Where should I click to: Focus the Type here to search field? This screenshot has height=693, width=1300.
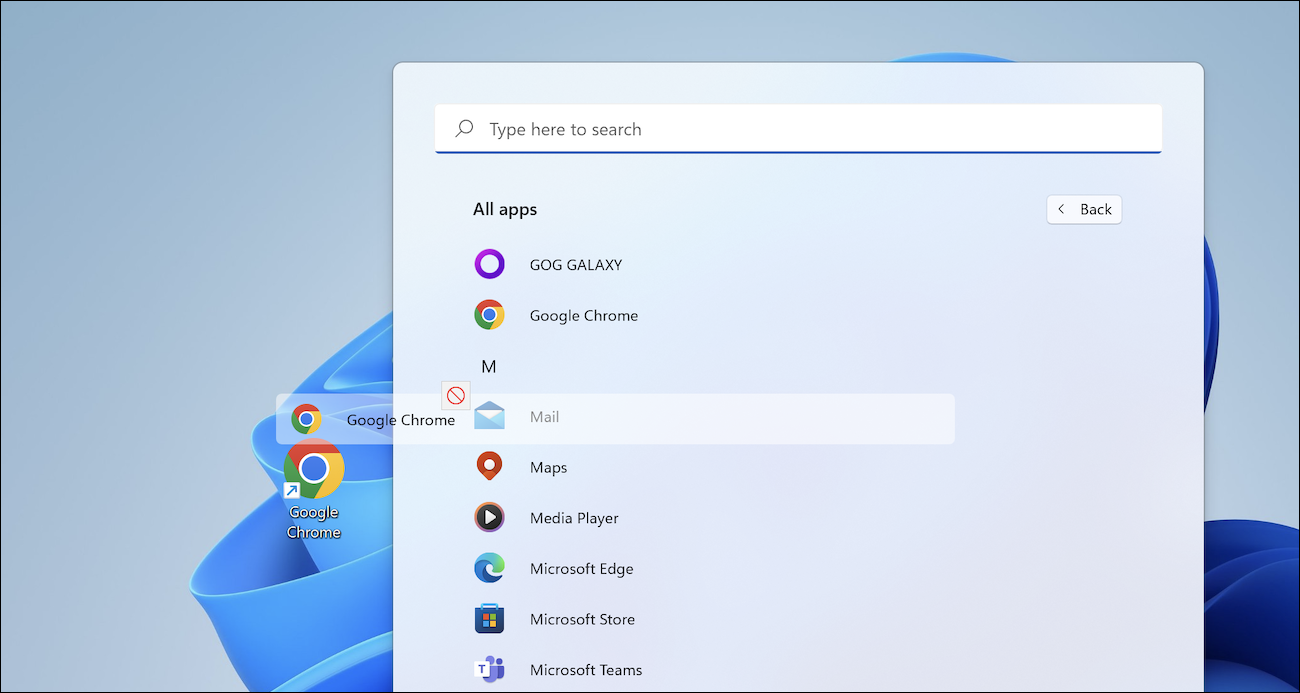pos(798,129)
